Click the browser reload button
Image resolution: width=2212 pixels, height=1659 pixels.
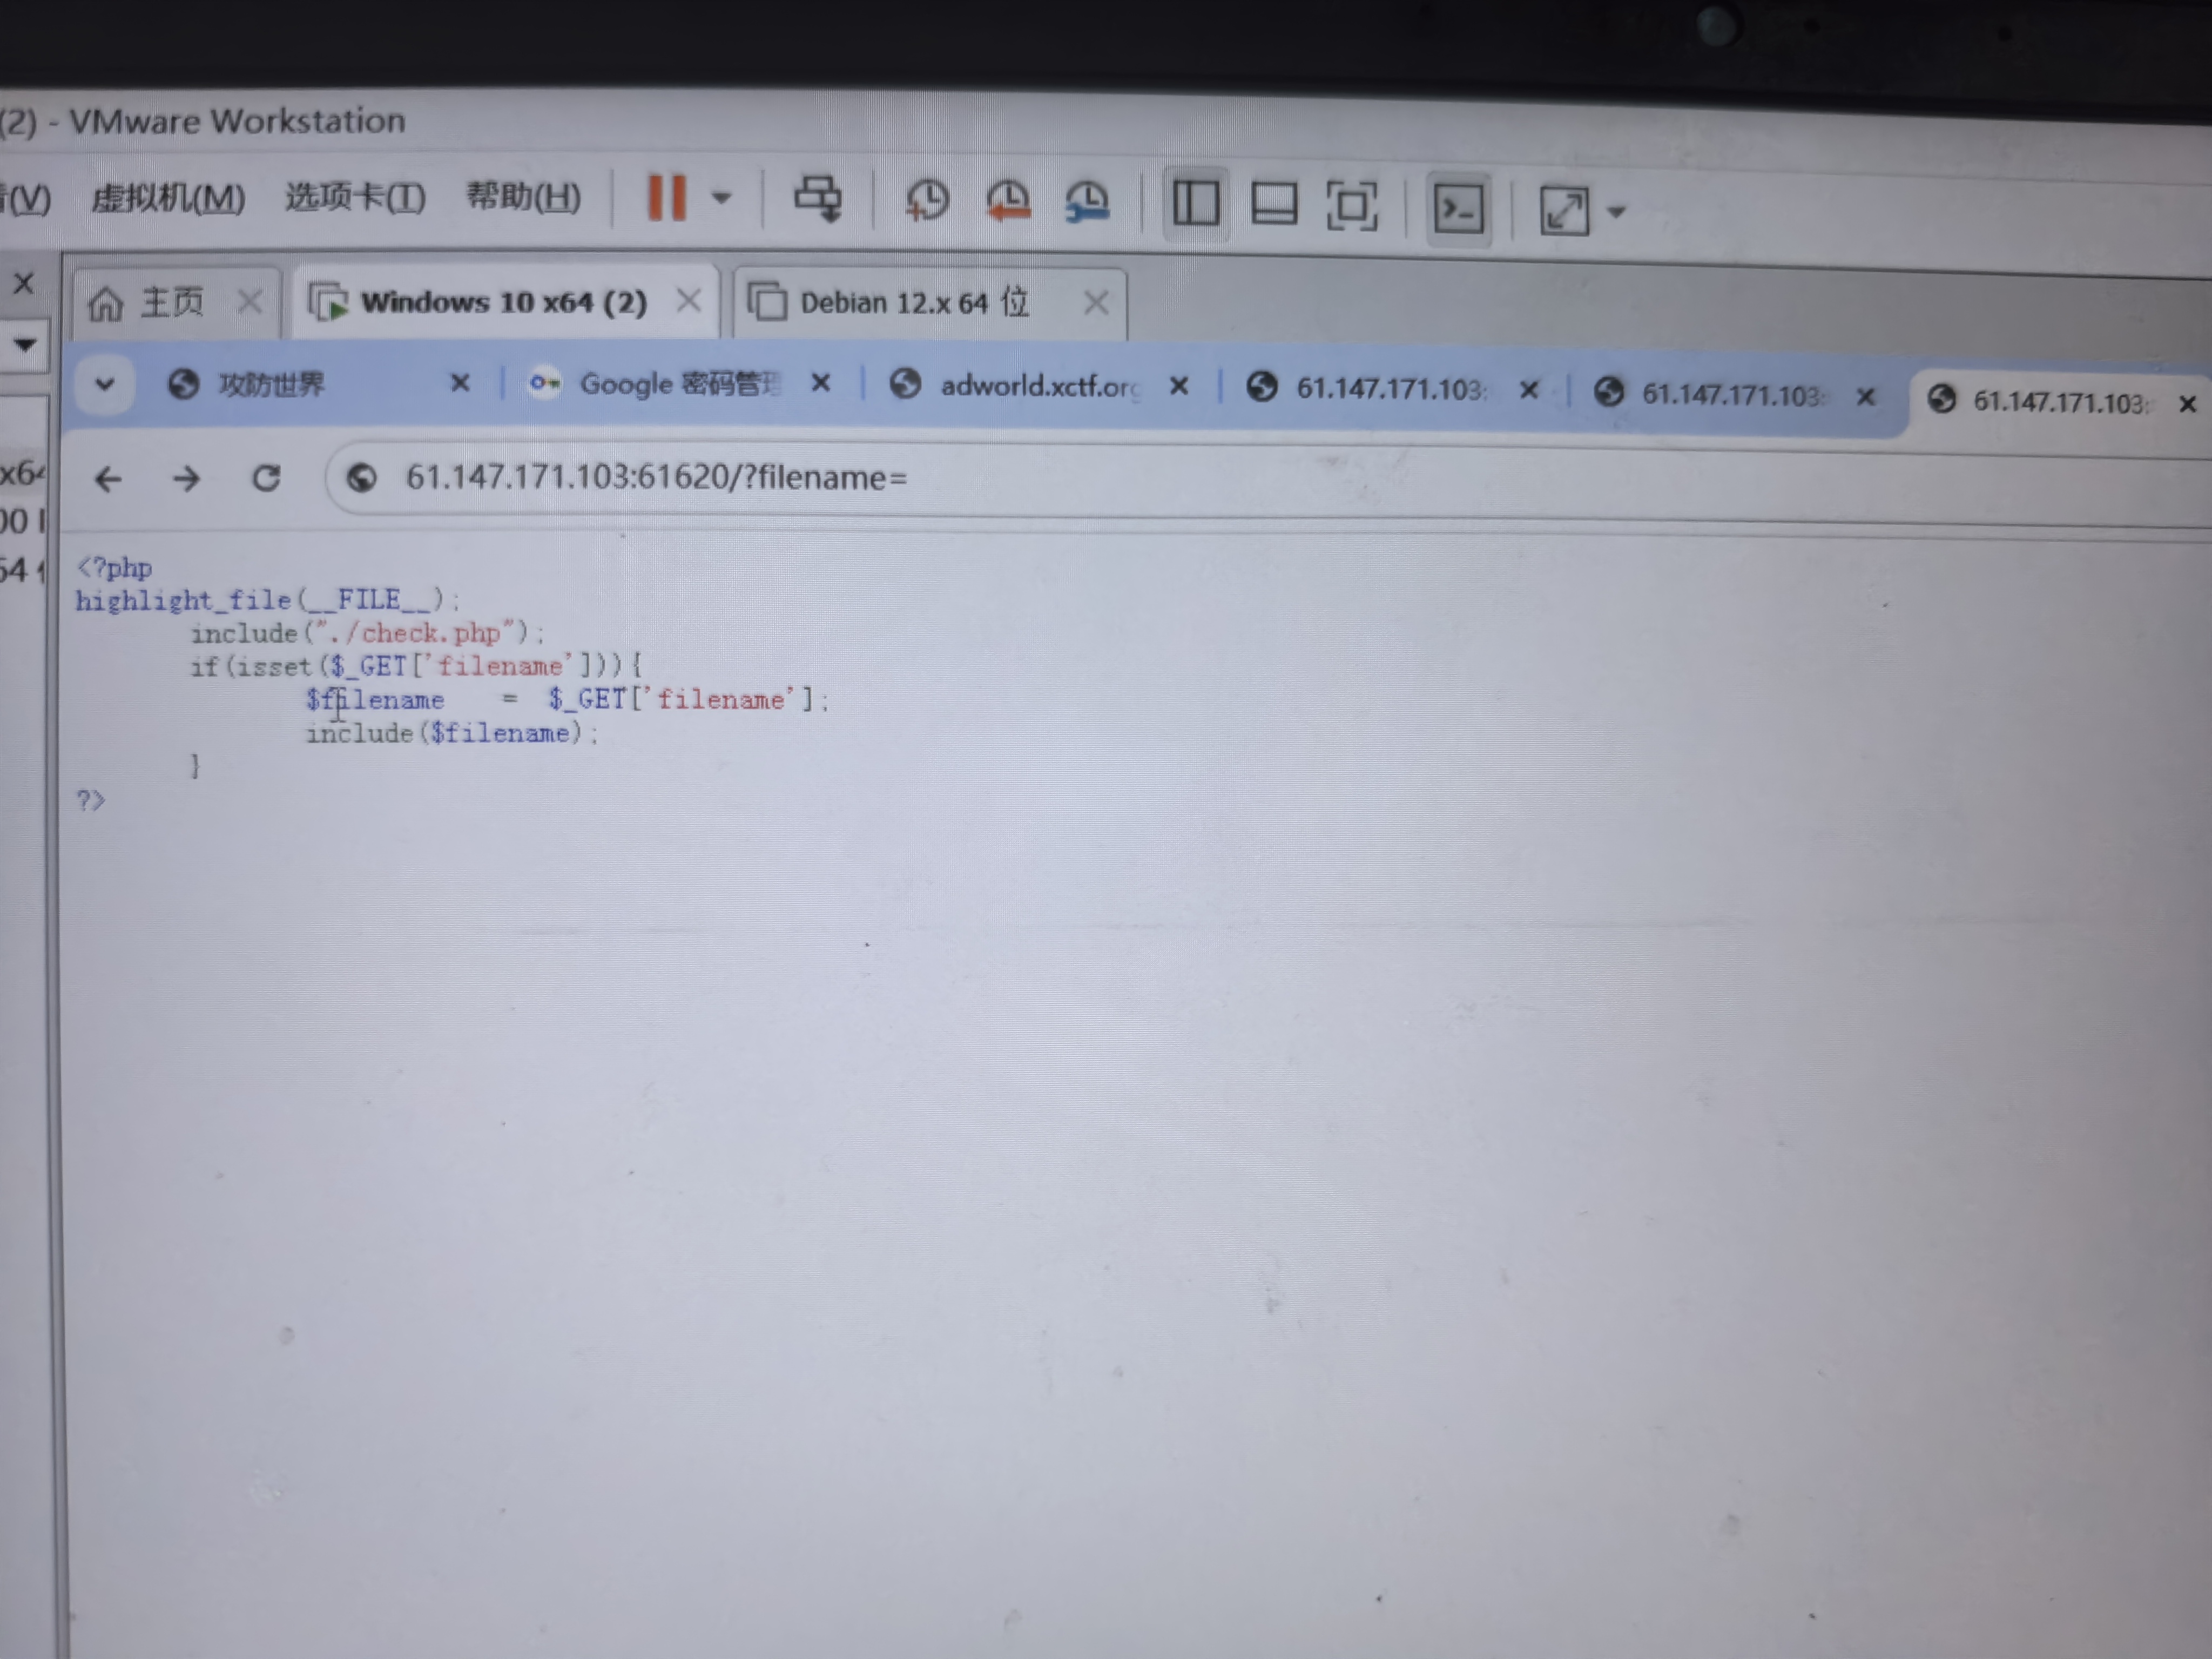266,478
